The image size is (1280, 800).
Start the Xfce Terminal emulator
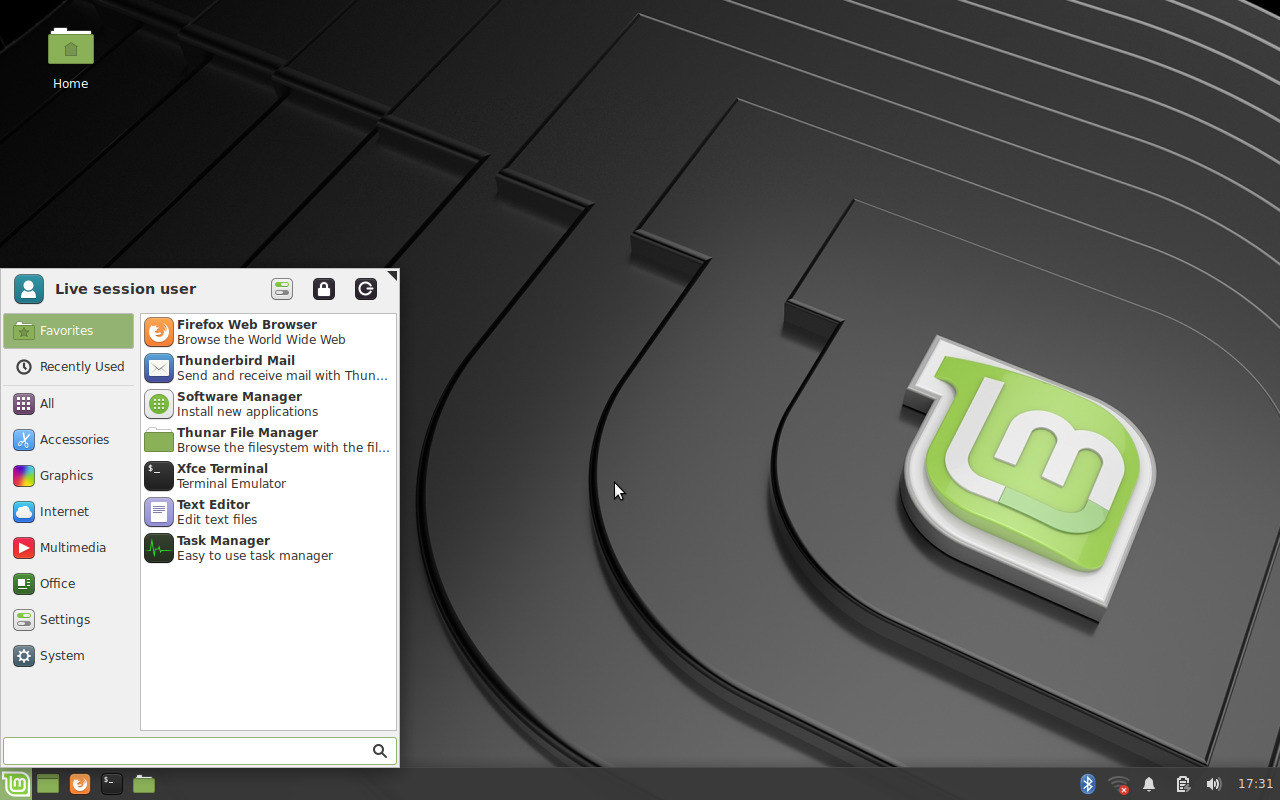coord(222,475)
